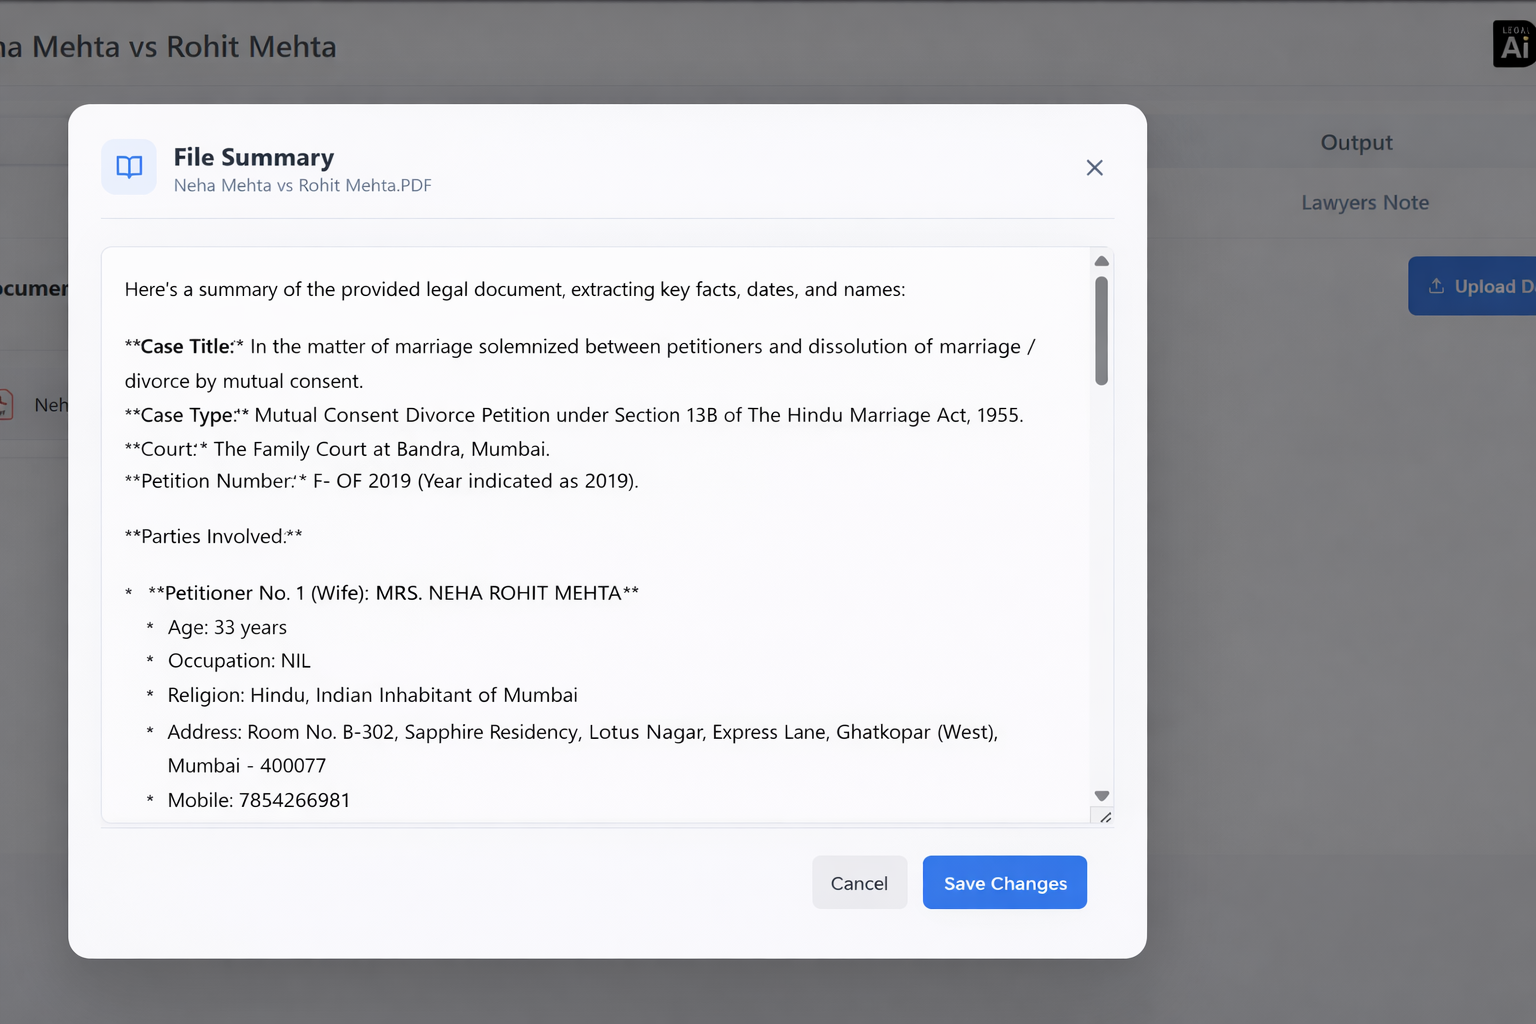
Task: Click the case title heading Neha Mehta vs Rohit Mehta
Action: pyautogui.click(x=168, y=46)
